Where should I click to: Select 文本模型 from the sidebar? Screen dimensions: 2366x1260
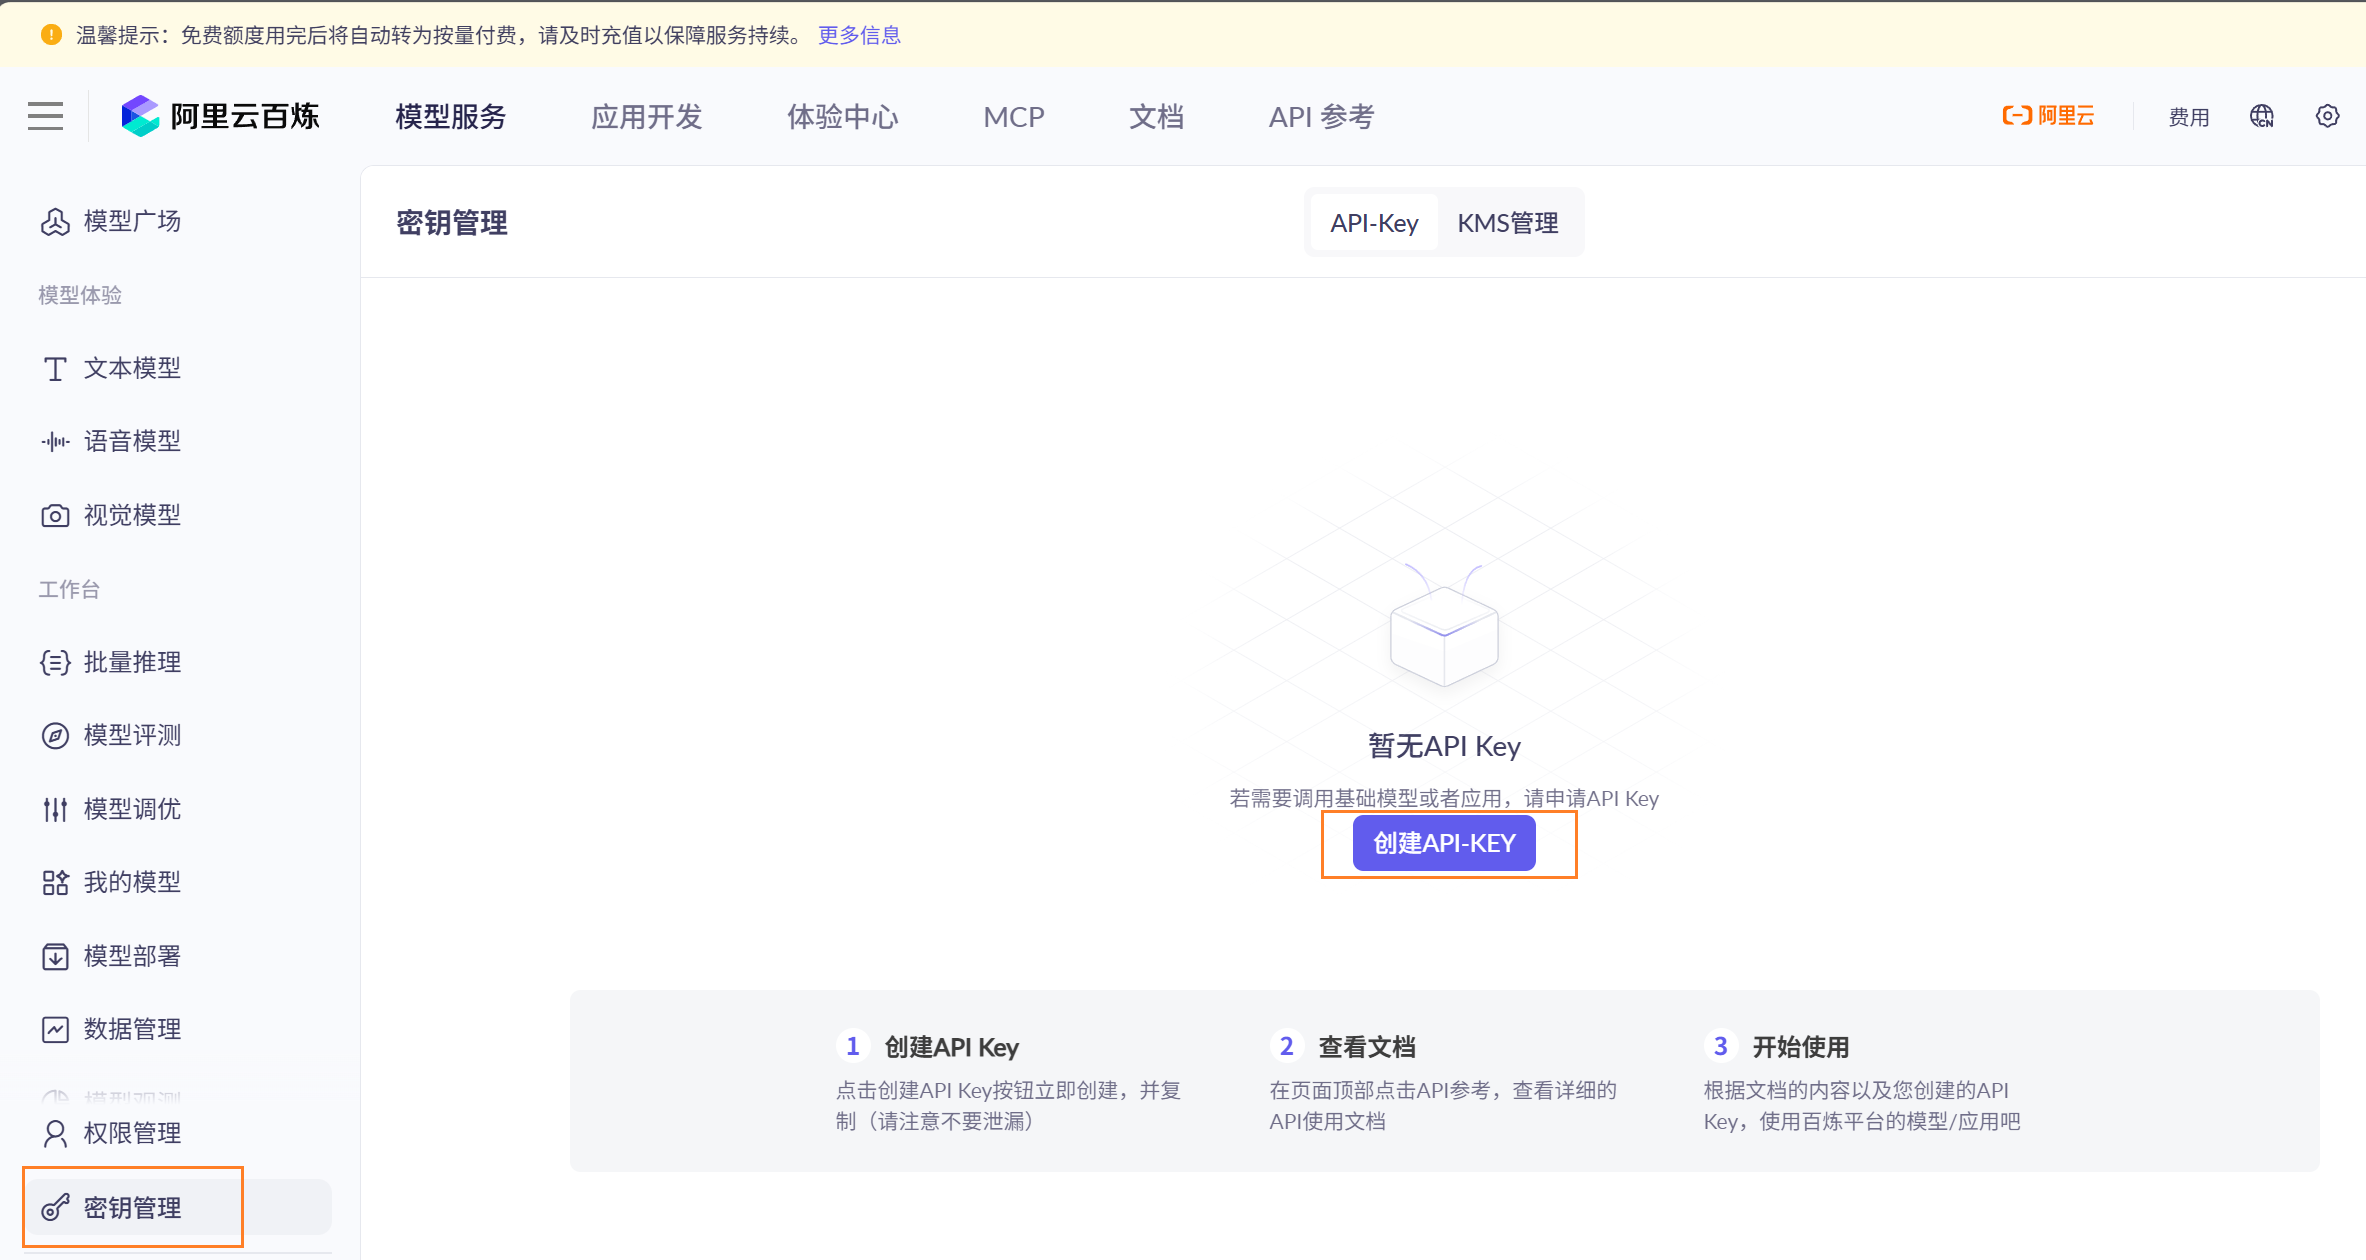(132, 368)
